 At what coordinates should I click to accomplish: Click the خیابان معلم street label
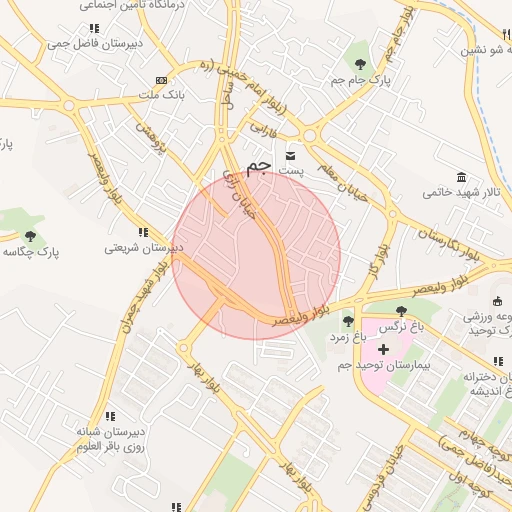coord(343,183)
